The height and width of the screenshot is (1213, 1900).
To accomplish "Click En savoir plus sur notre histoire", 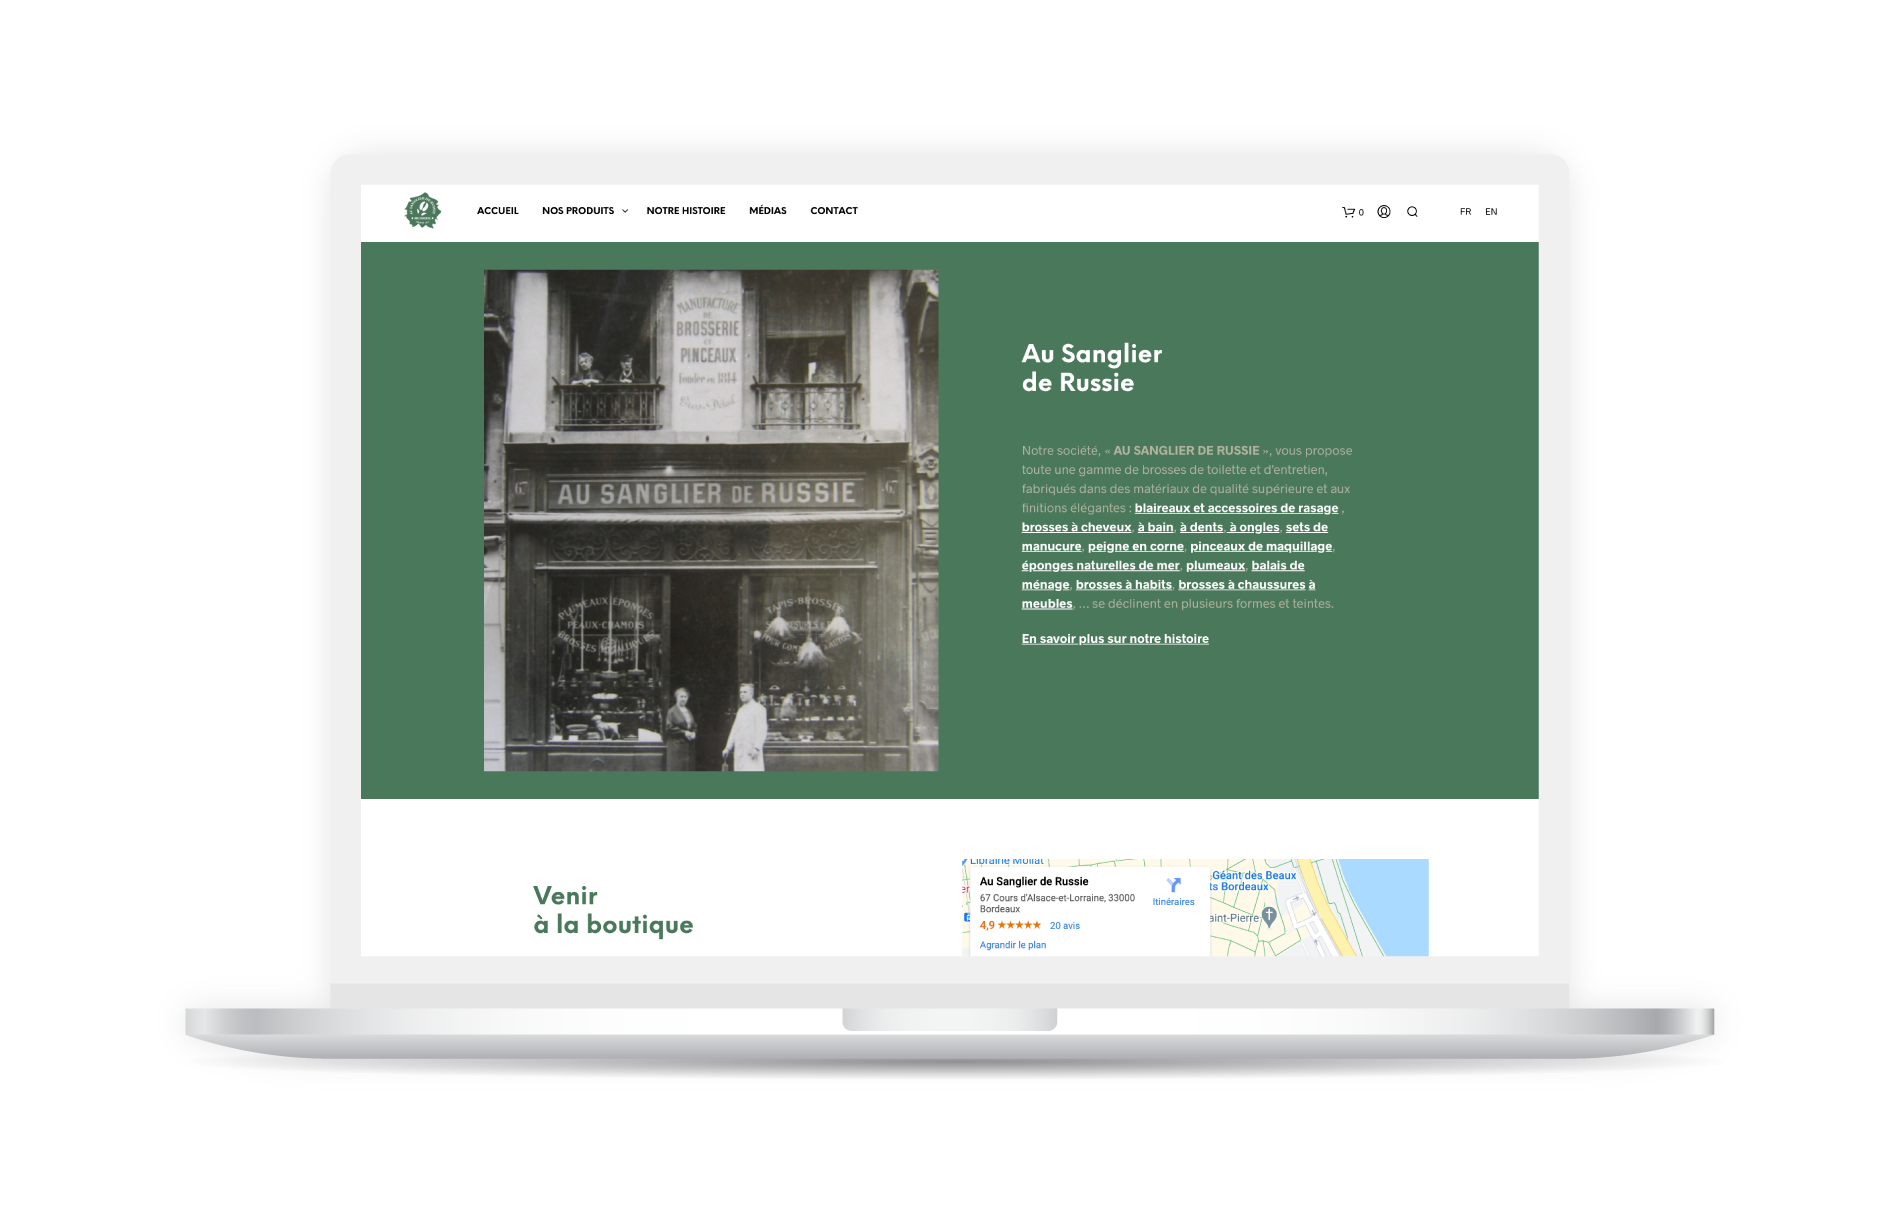I will point(1115,639).
